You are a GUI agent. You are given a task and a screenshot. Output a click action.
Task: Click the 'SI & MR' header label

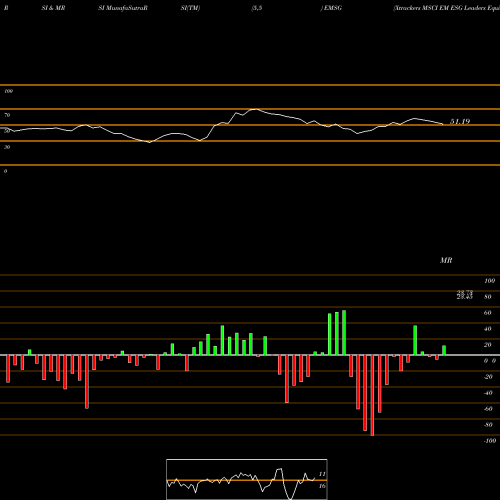pyautogui.click(x=53, y=8)
